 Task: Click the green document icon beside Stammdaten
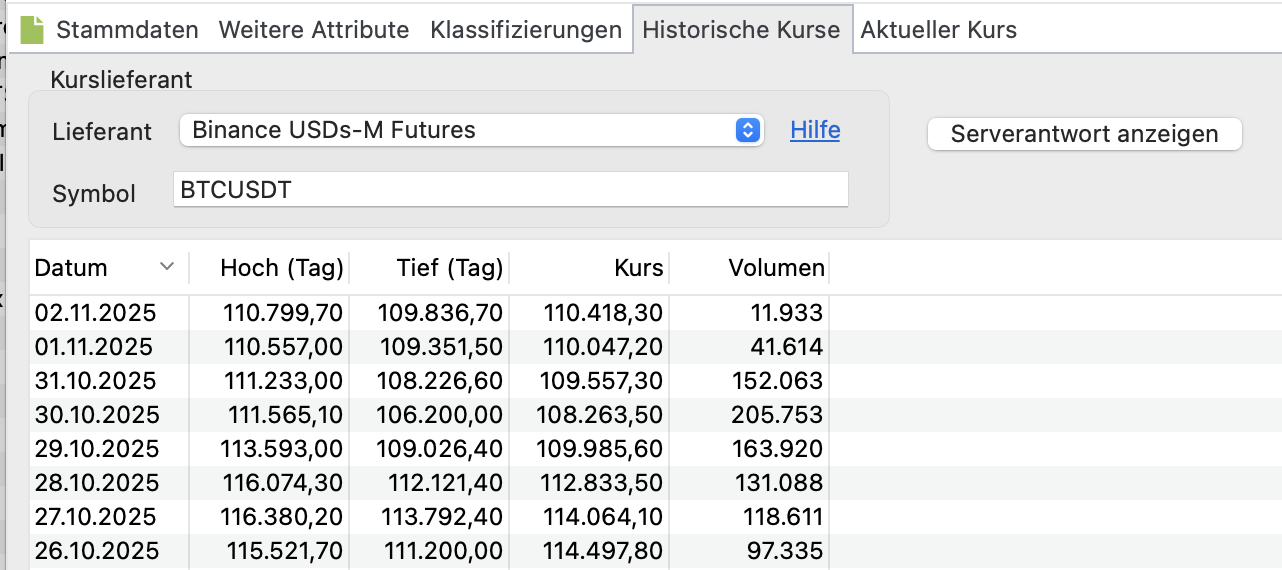pos(33,30)
